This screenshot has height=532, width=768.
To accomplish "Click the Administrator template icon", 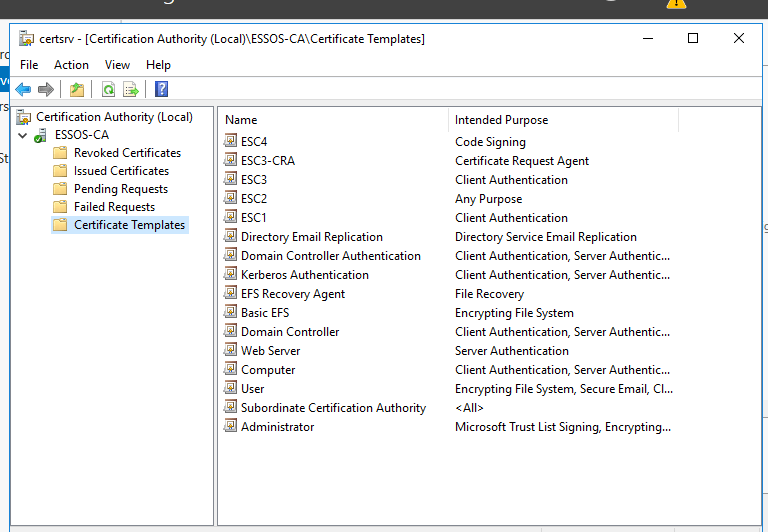I will (x=231, y=427).
